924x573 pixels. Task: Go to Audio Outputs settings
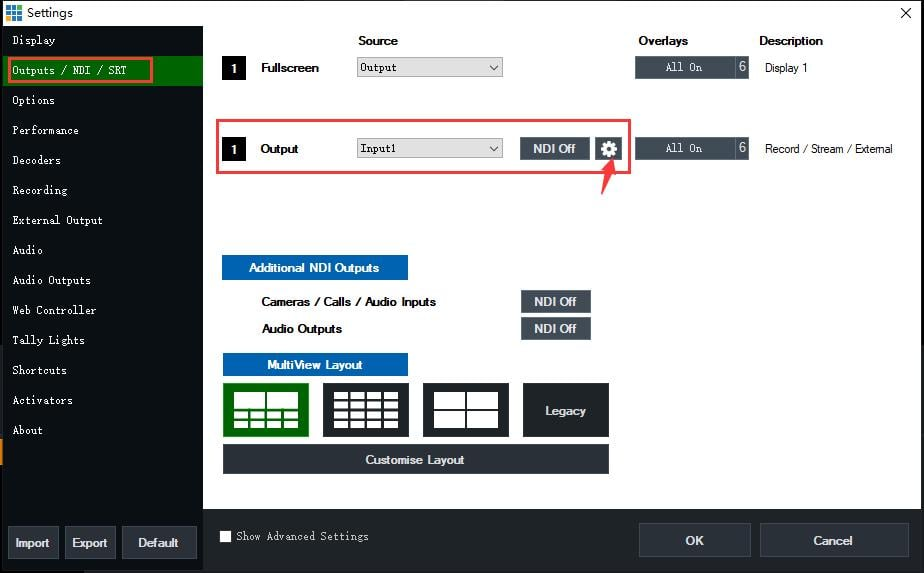point(51,280)
